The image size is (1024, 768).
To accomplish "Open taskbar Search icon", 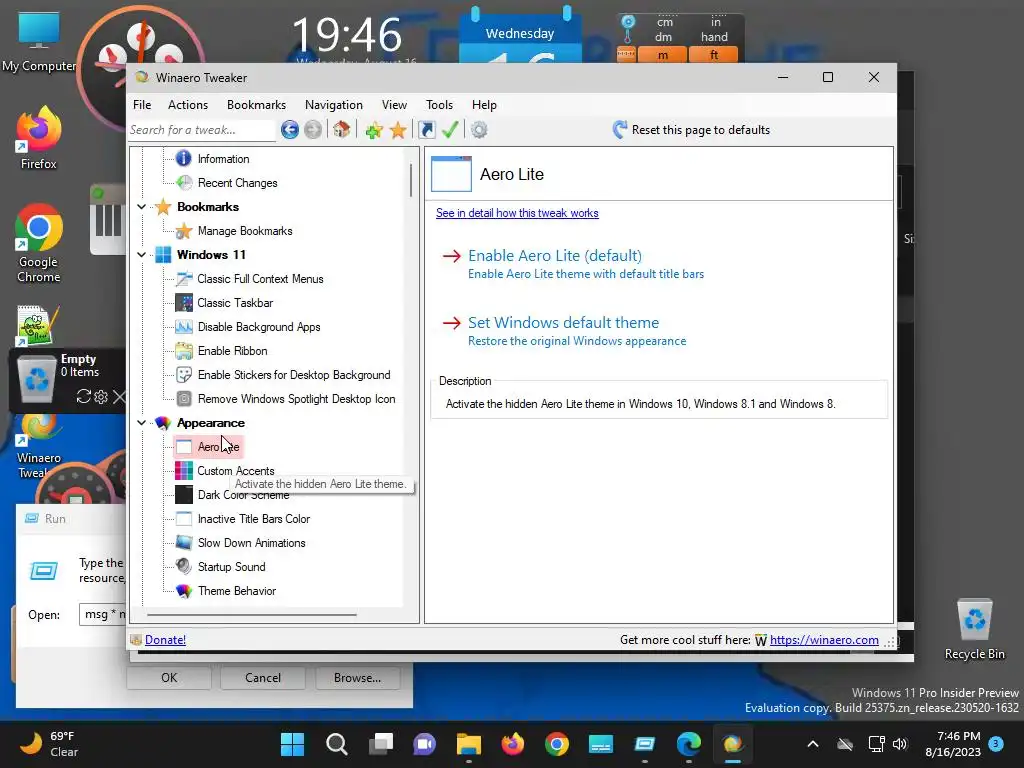I will point(337,744).
